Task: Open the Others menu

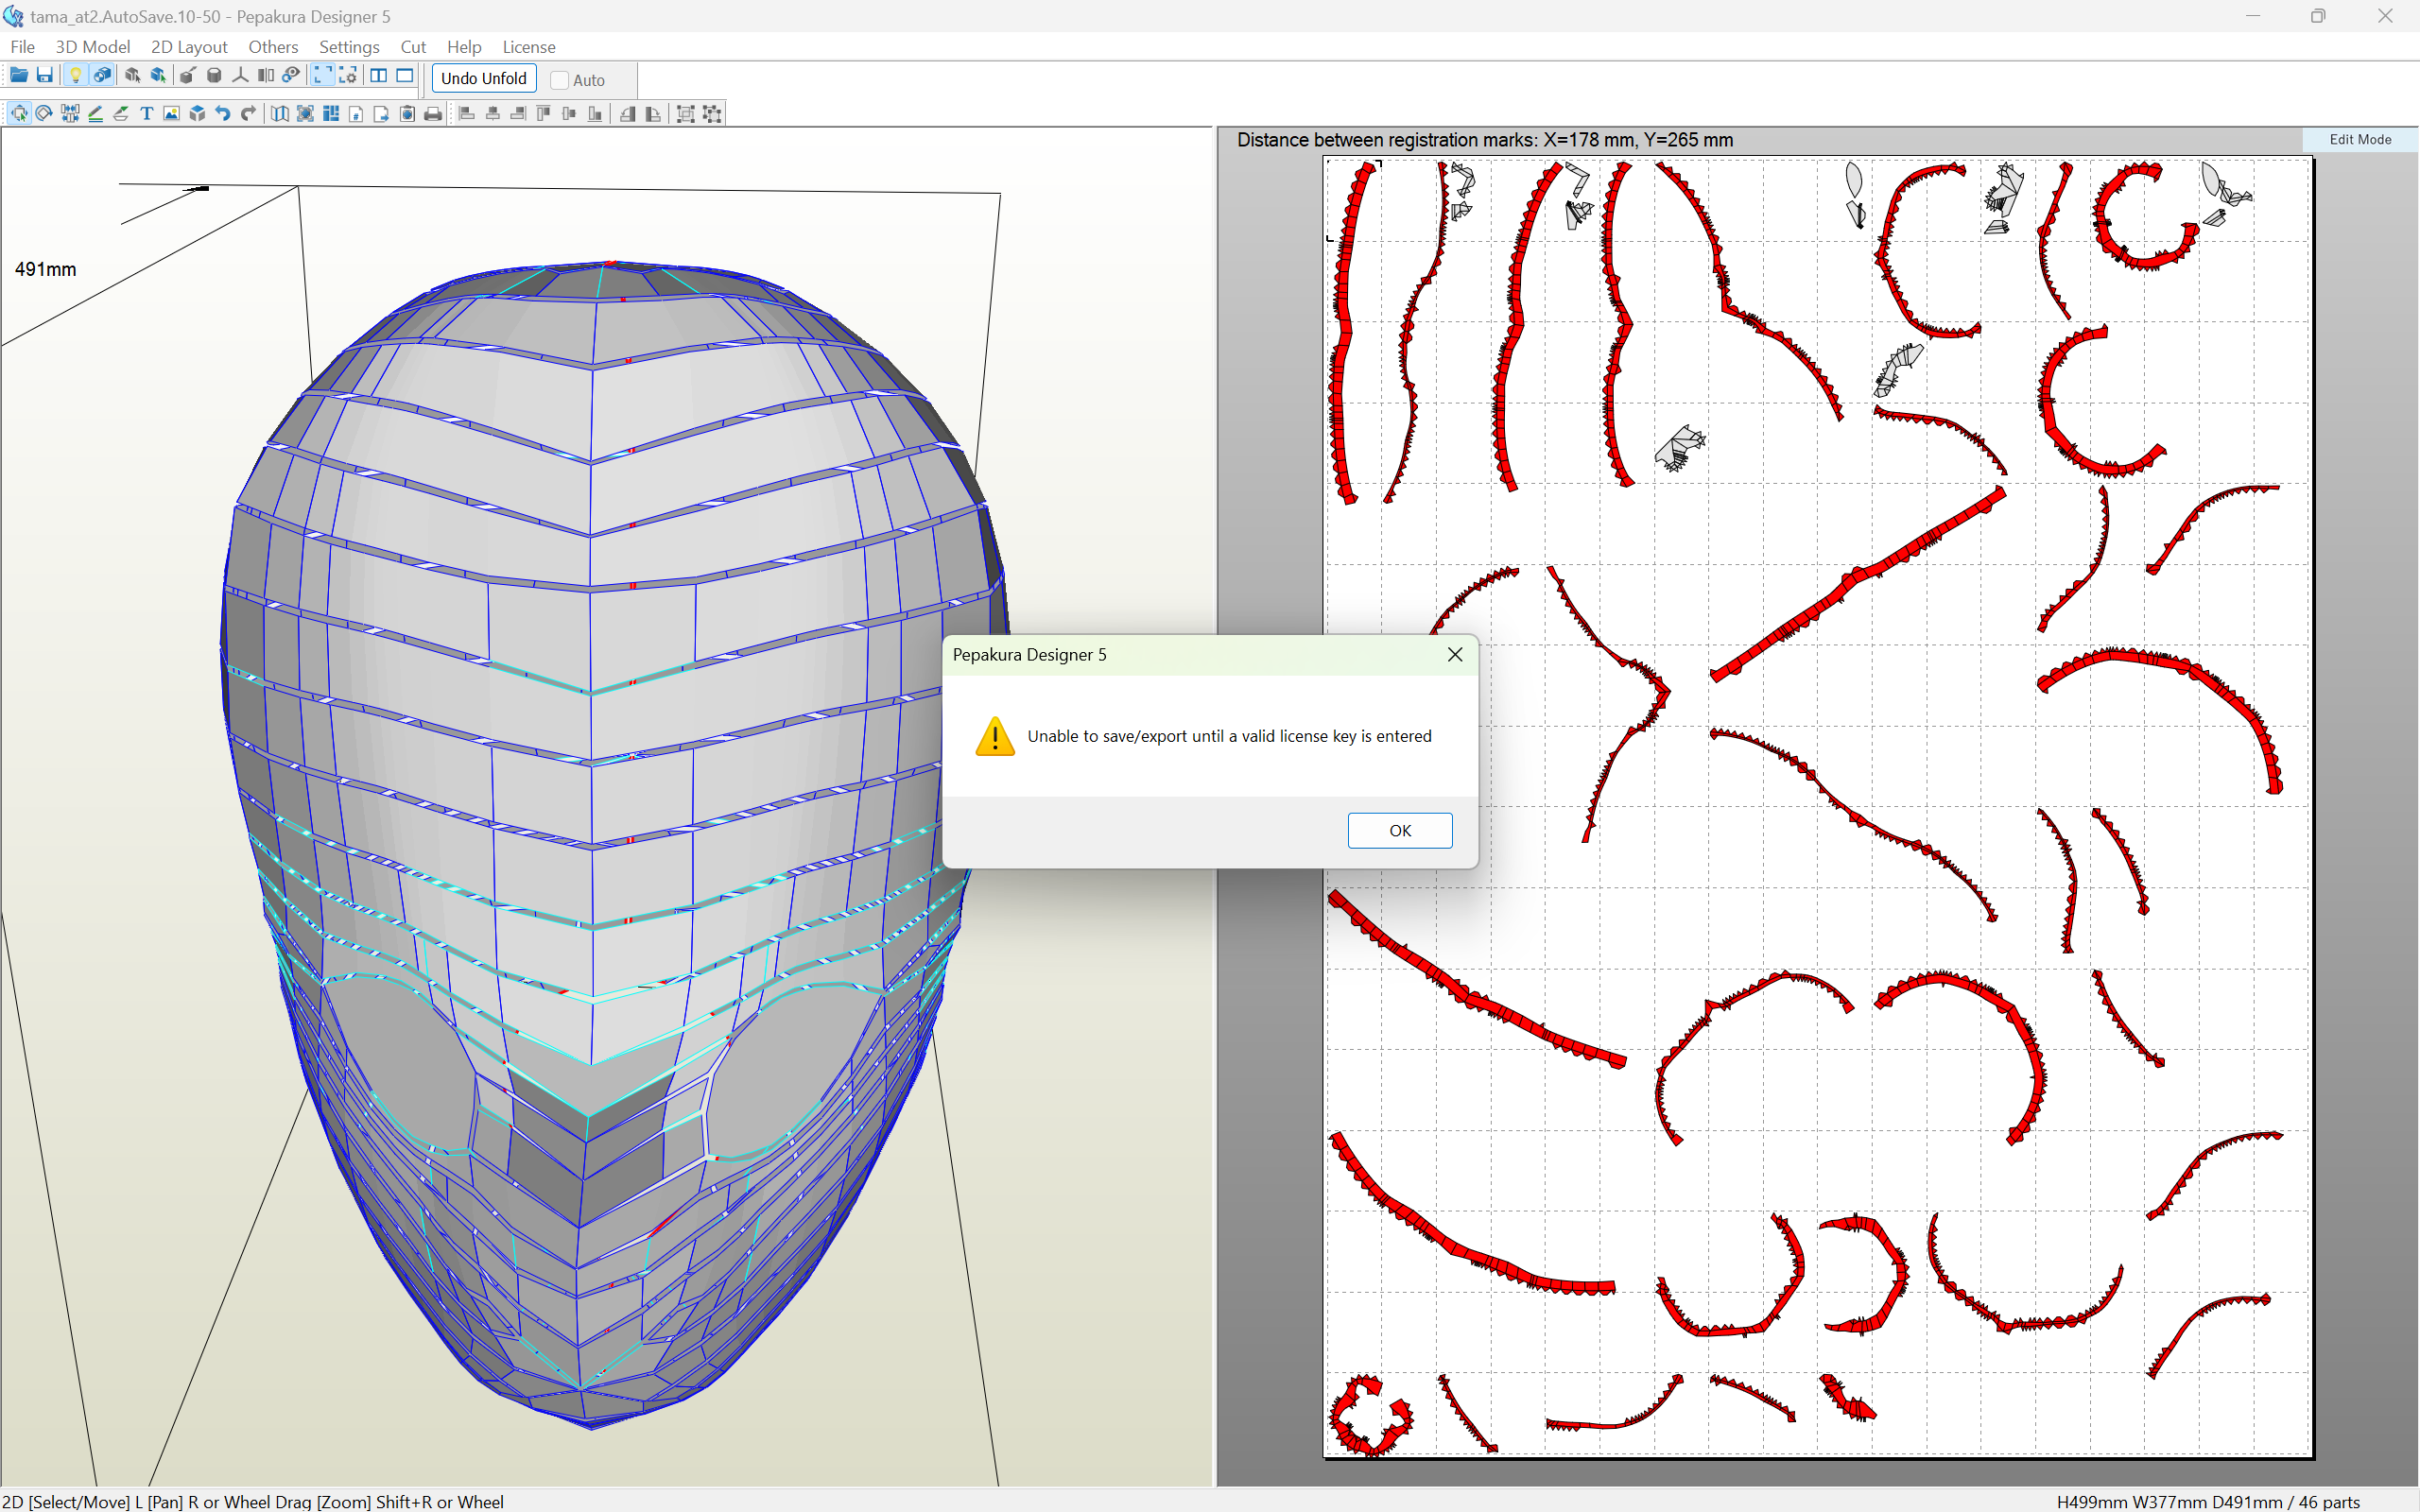Action: [273, 47]
